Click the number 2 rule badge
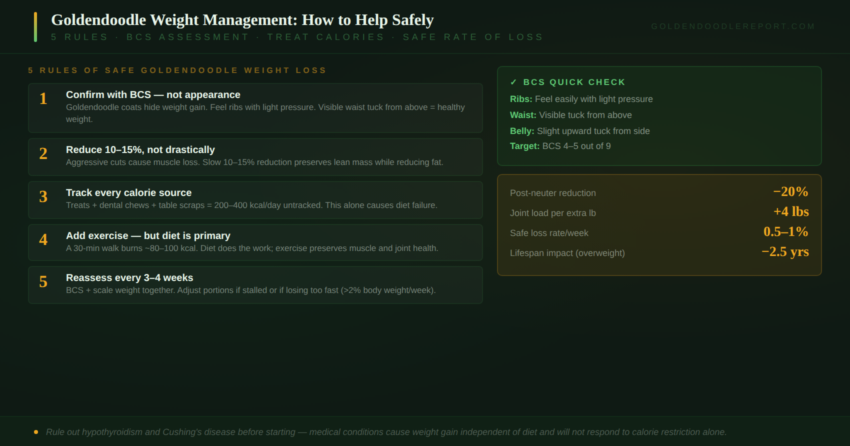 (43, 153)
